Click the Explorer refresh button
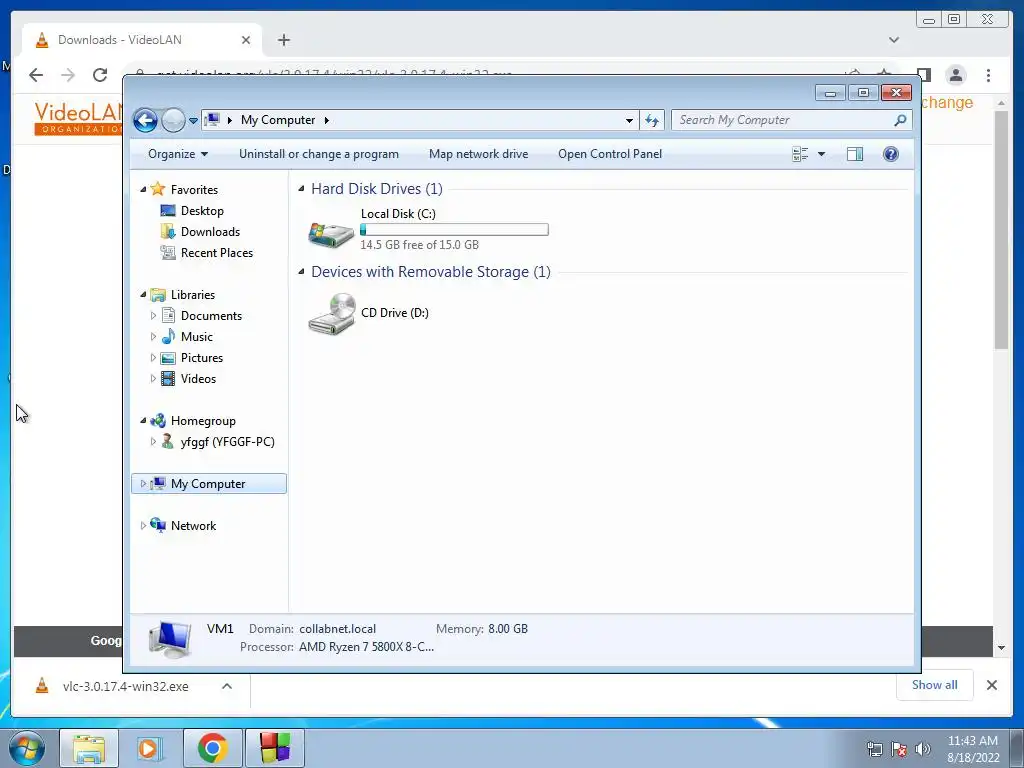This screenshot has height=768, width=1024. coord(652,120)
